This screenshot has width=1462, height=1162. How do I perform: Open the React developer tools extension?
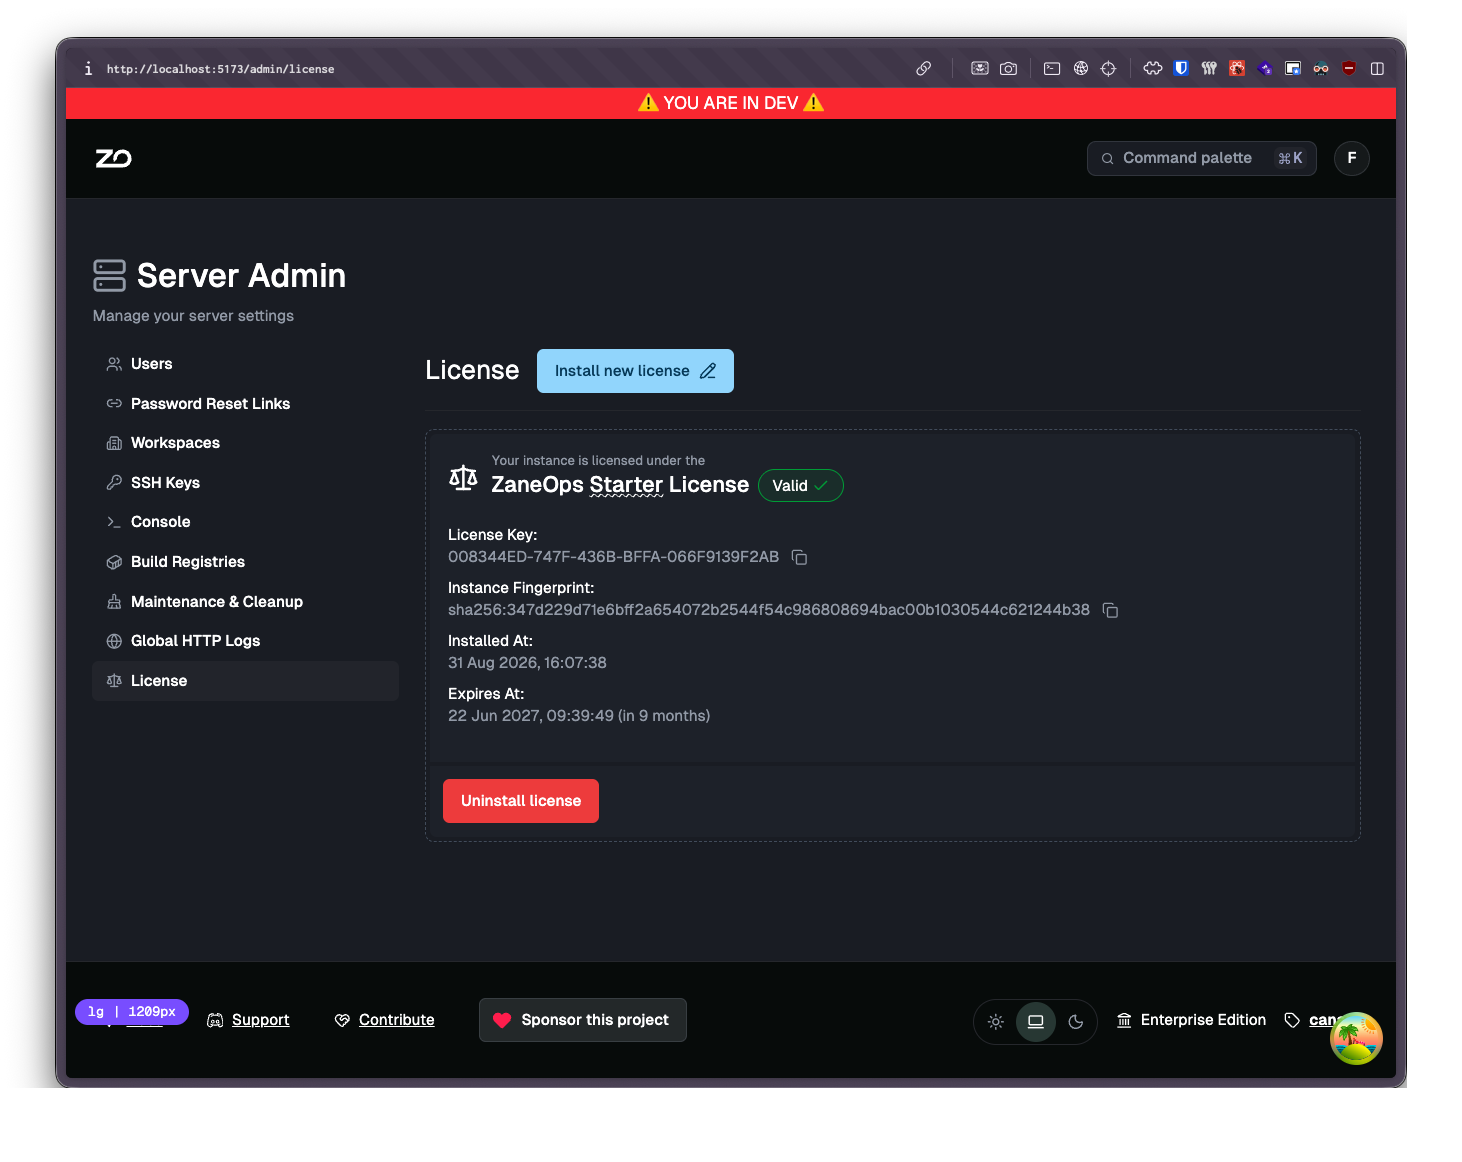1237,69
